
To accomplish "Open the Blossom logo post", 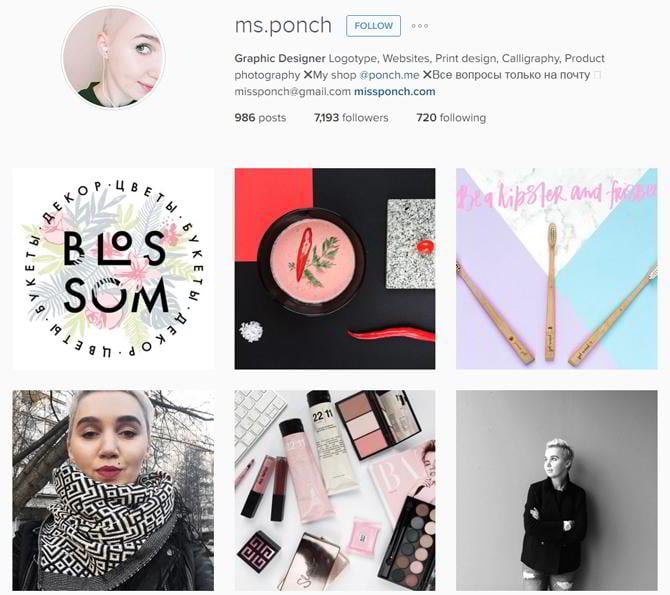I will pos(113,269).
